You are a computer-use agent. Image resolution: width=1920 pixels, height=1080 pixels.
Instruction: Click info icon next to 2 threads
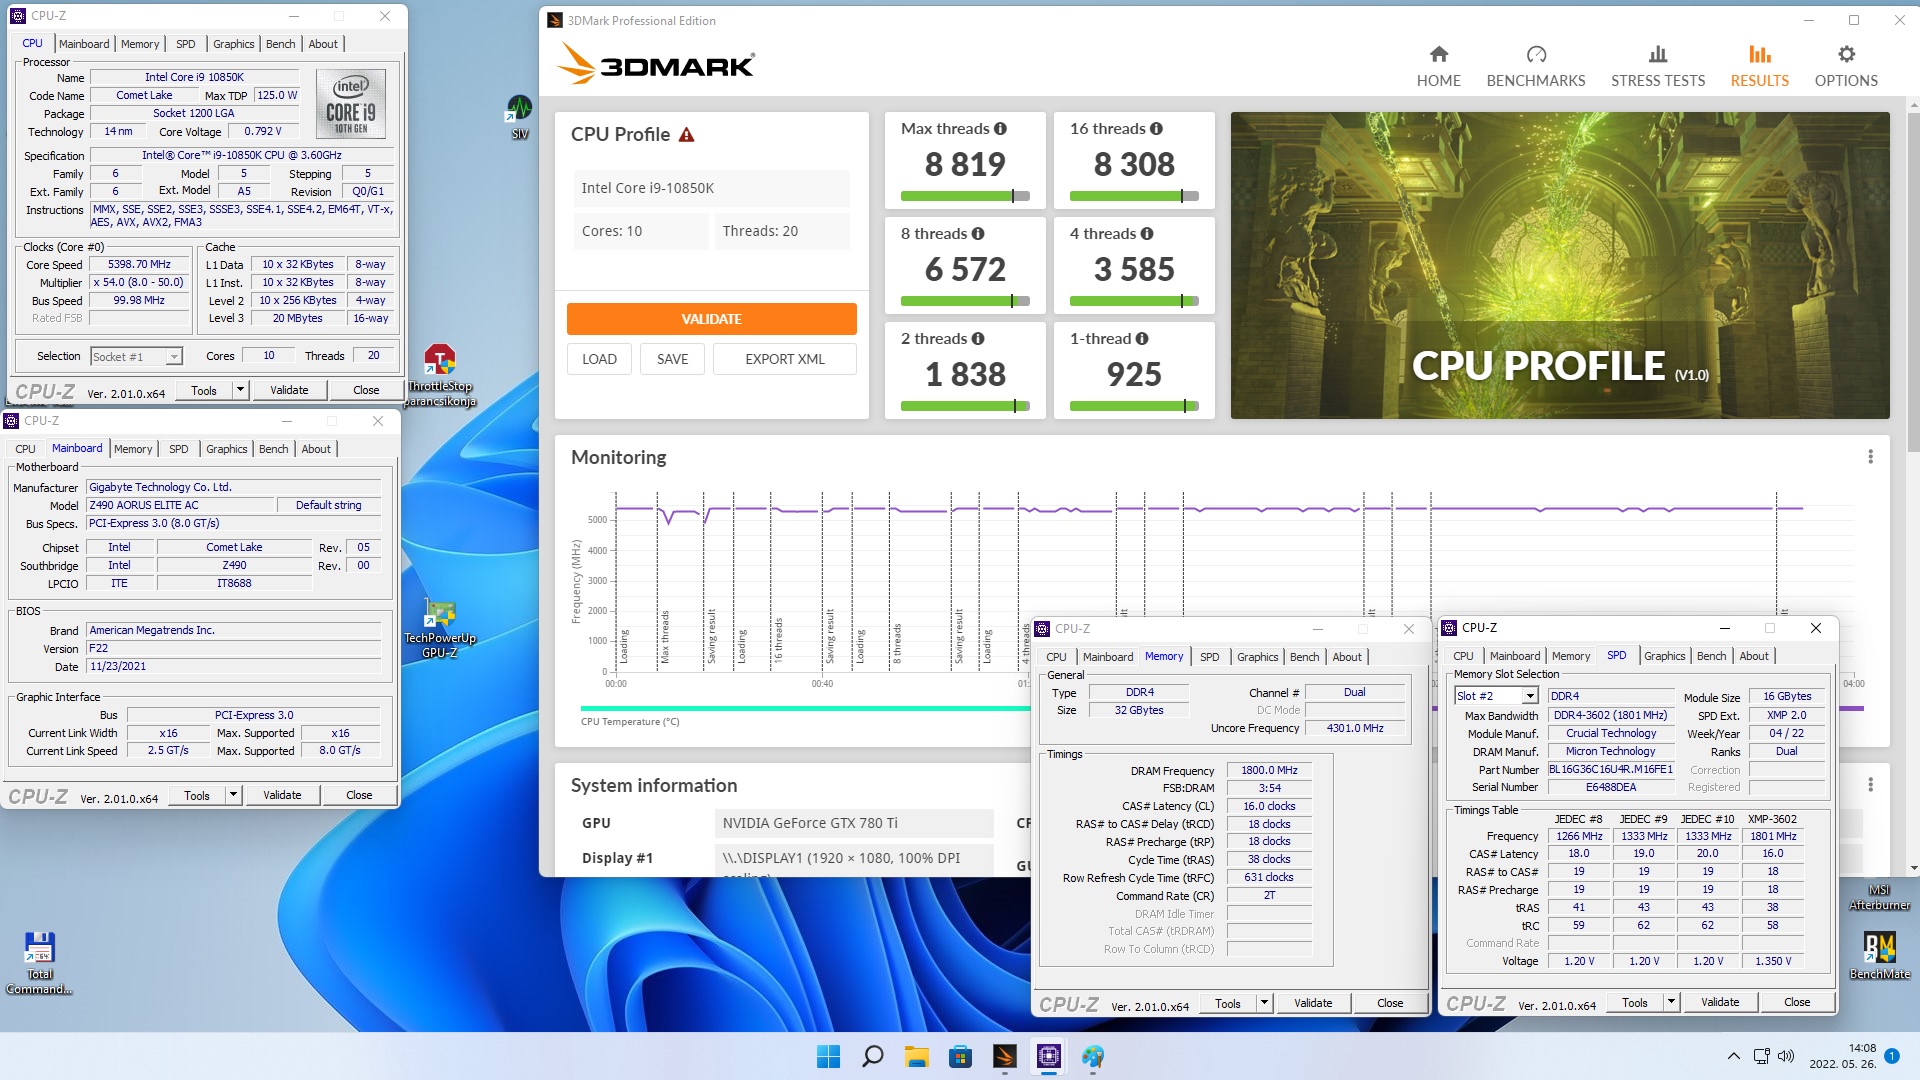tap(978, 338)
